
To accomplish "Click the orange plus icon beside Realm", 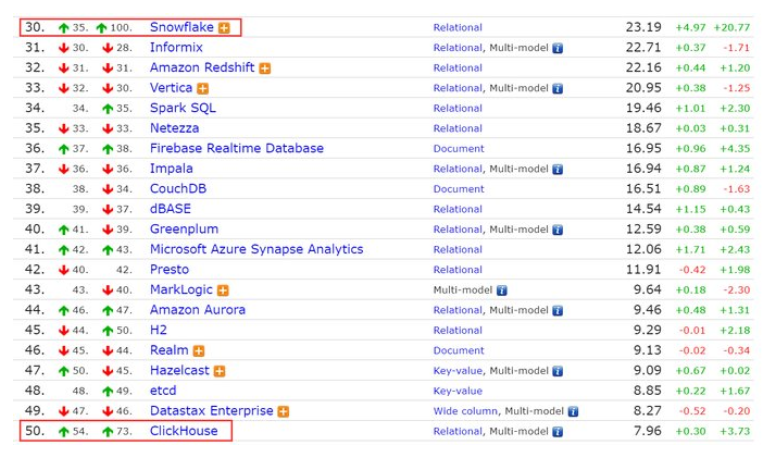I will pos(199,351).
